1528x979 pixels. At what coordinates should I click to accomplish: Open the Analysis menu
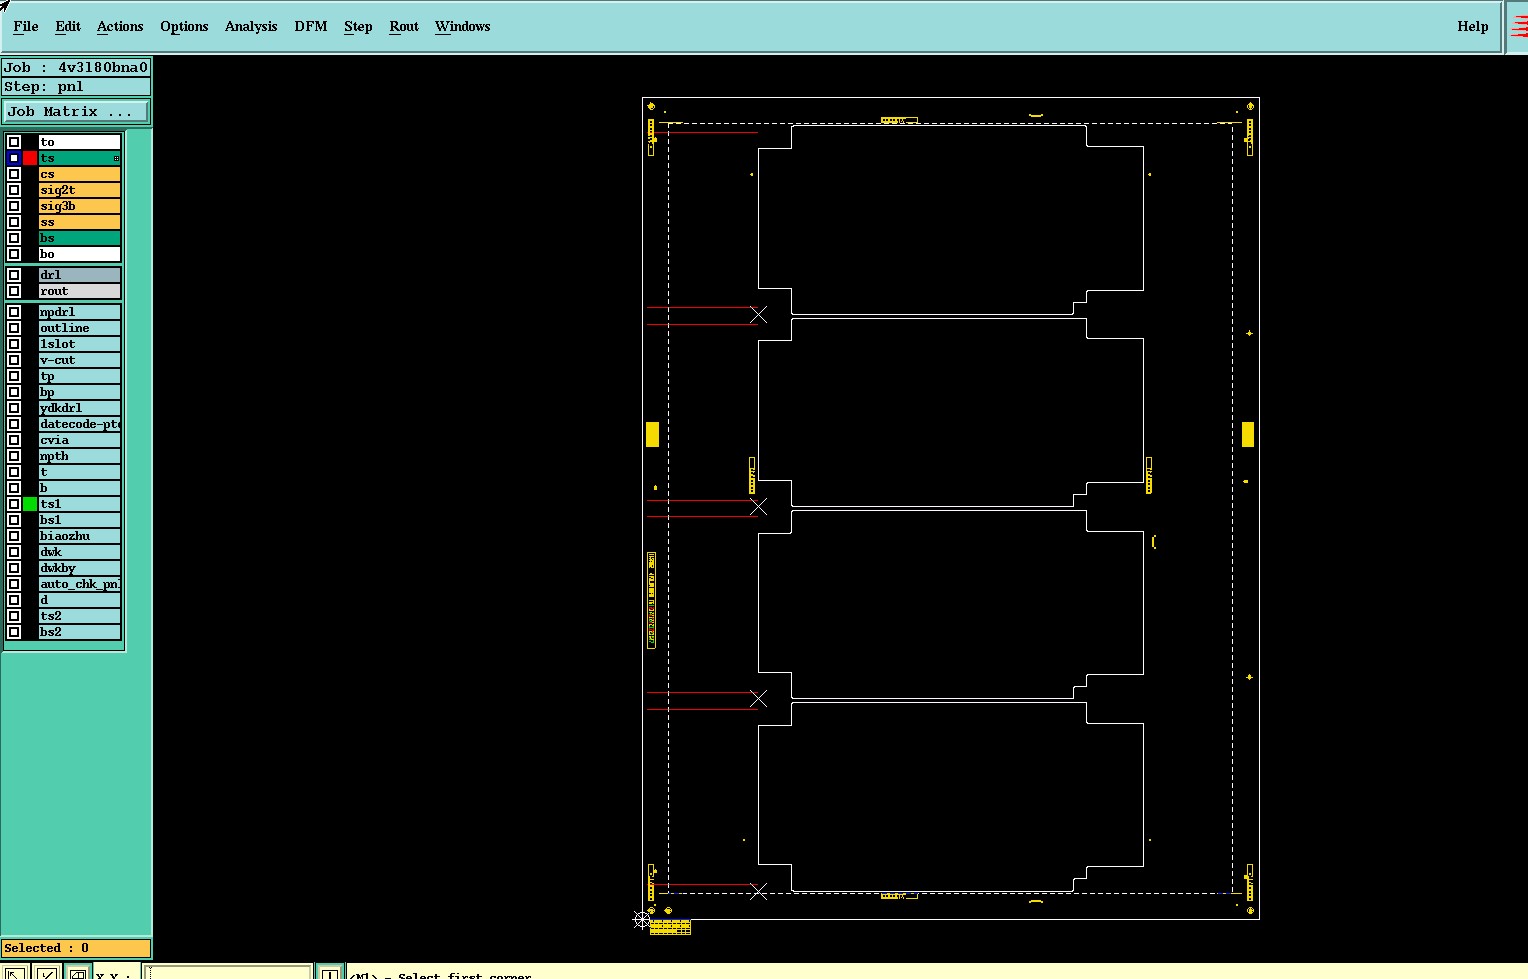[x=251, y=27]
